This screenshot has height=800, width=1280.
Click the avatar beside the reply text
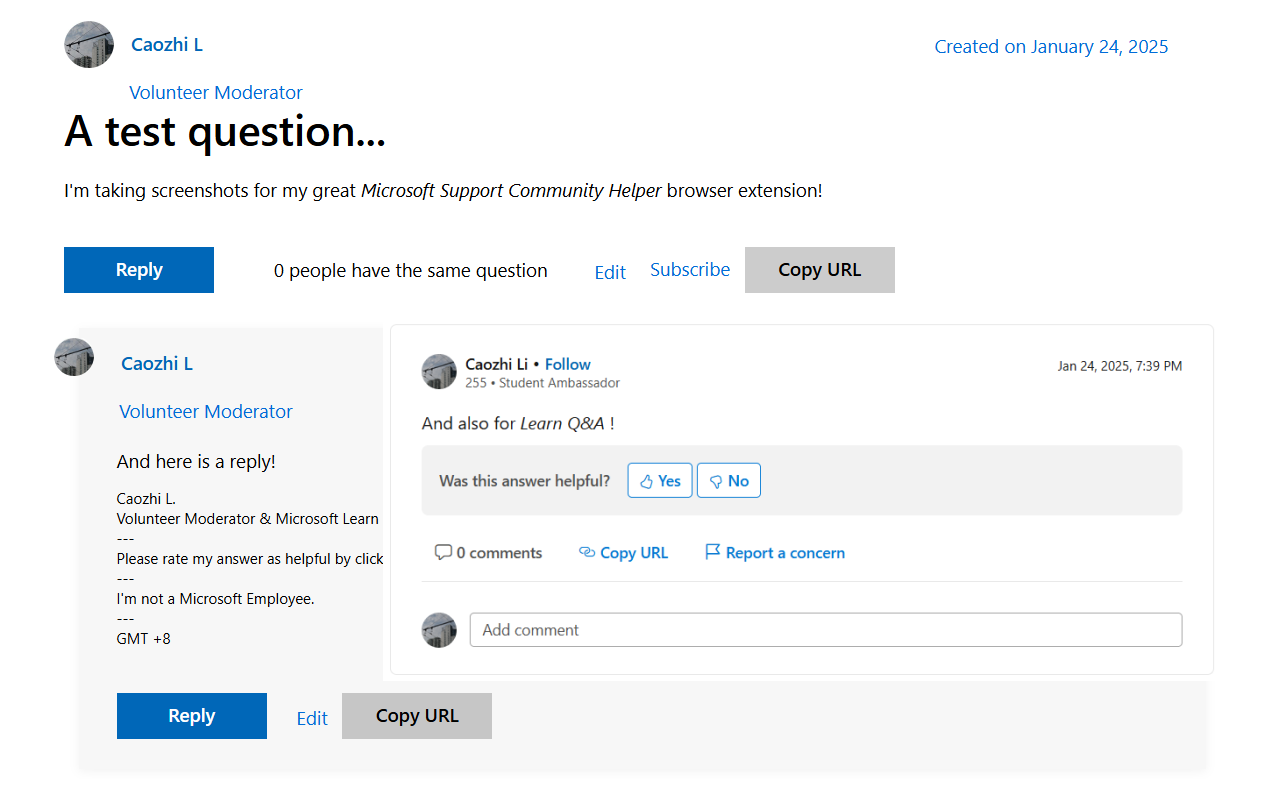coord(74,357)
